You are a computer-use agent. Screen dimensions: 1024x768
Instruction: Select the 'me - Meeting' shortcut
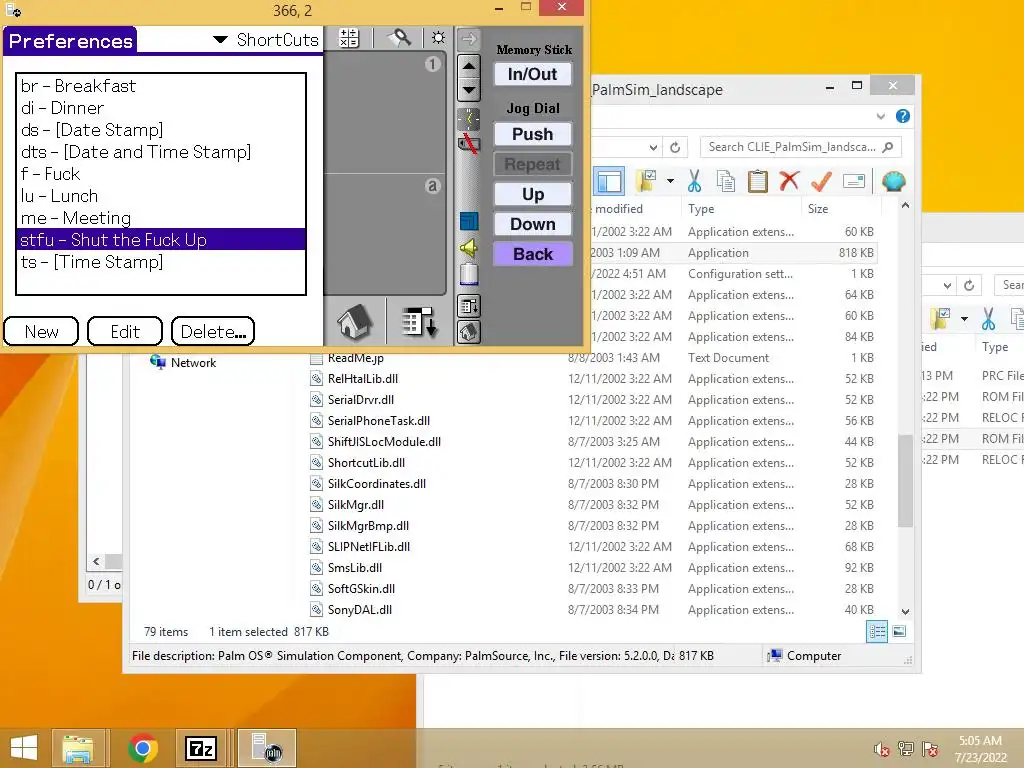point(161,218)
